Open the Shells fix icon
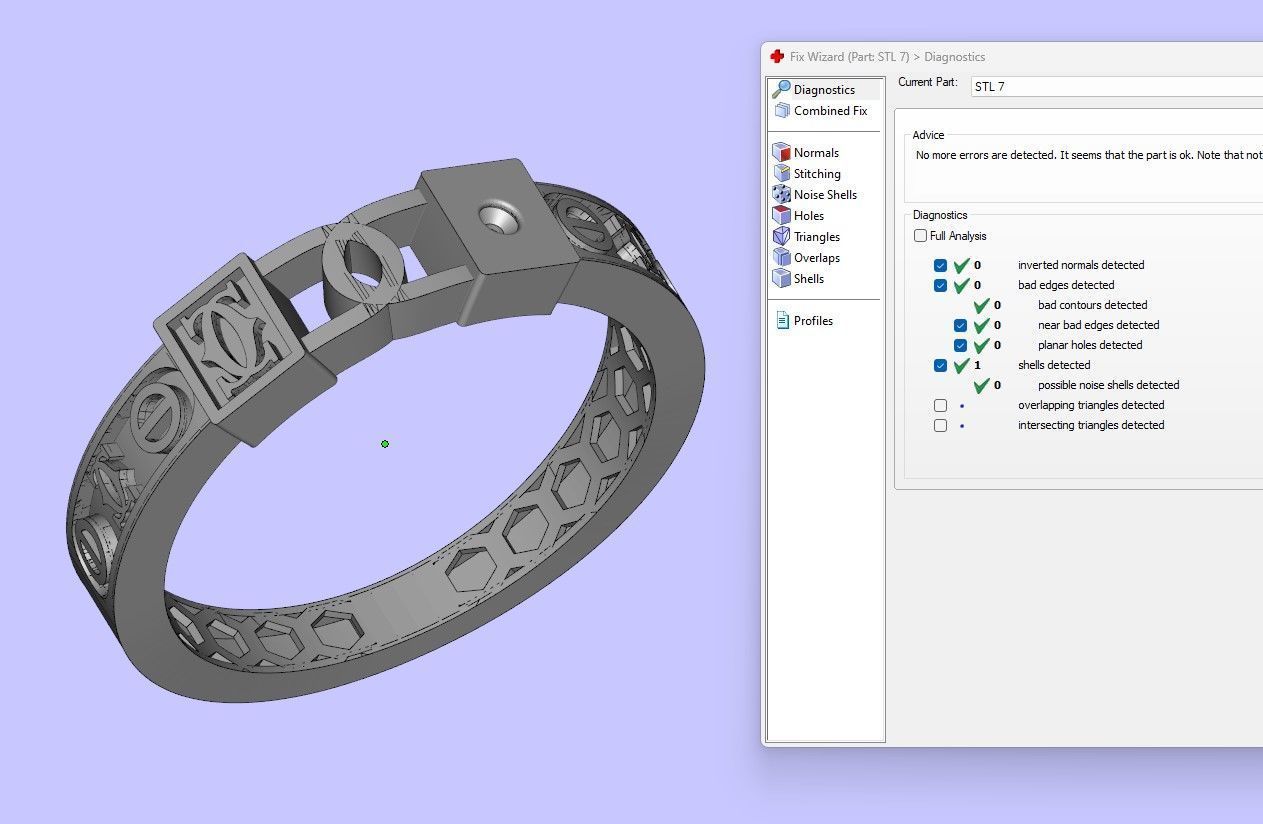 (x=781, y=279)
